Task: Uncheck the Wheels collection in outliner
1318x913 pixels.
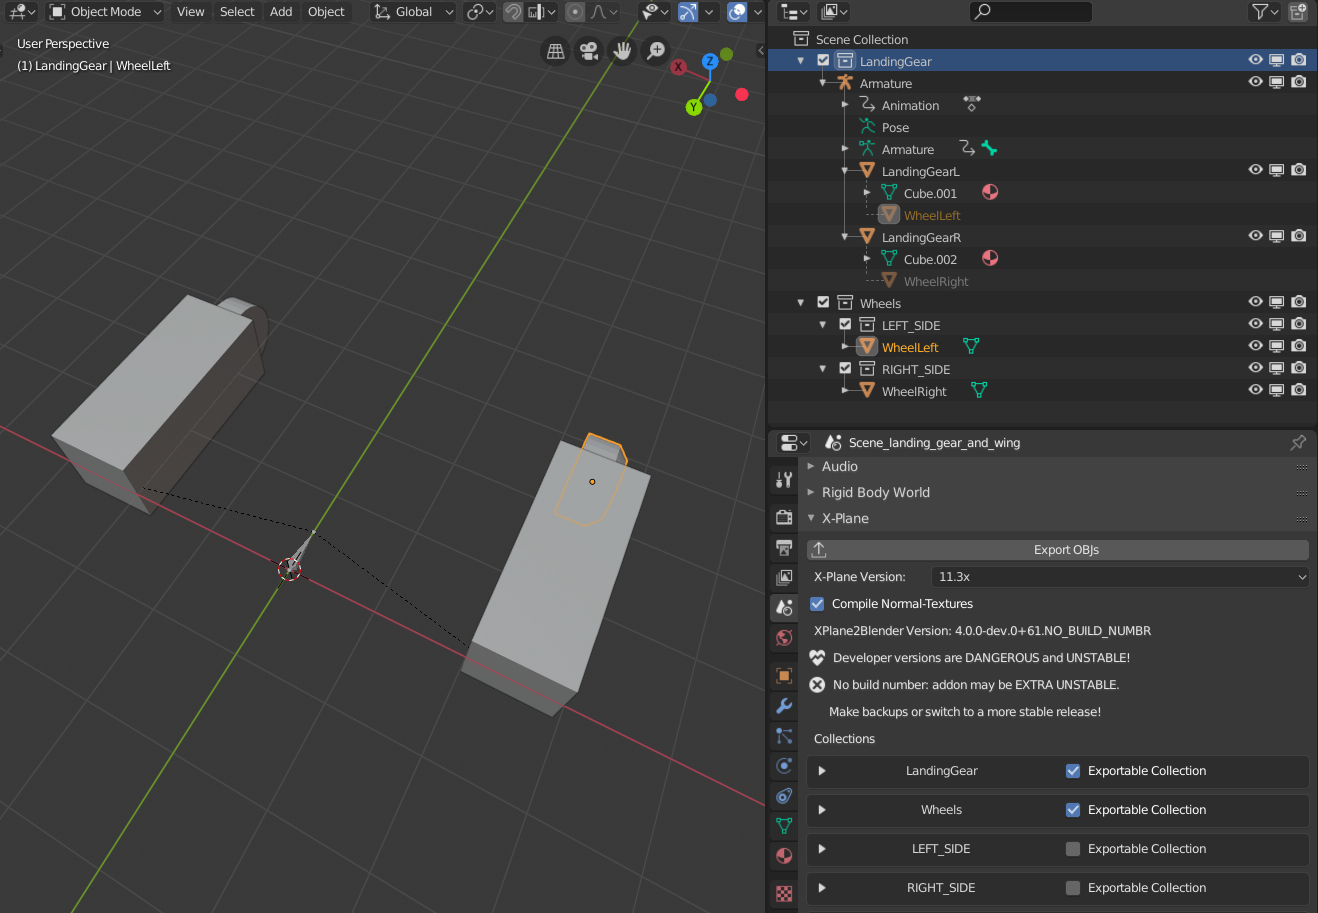Action: [x=823, y=302]
